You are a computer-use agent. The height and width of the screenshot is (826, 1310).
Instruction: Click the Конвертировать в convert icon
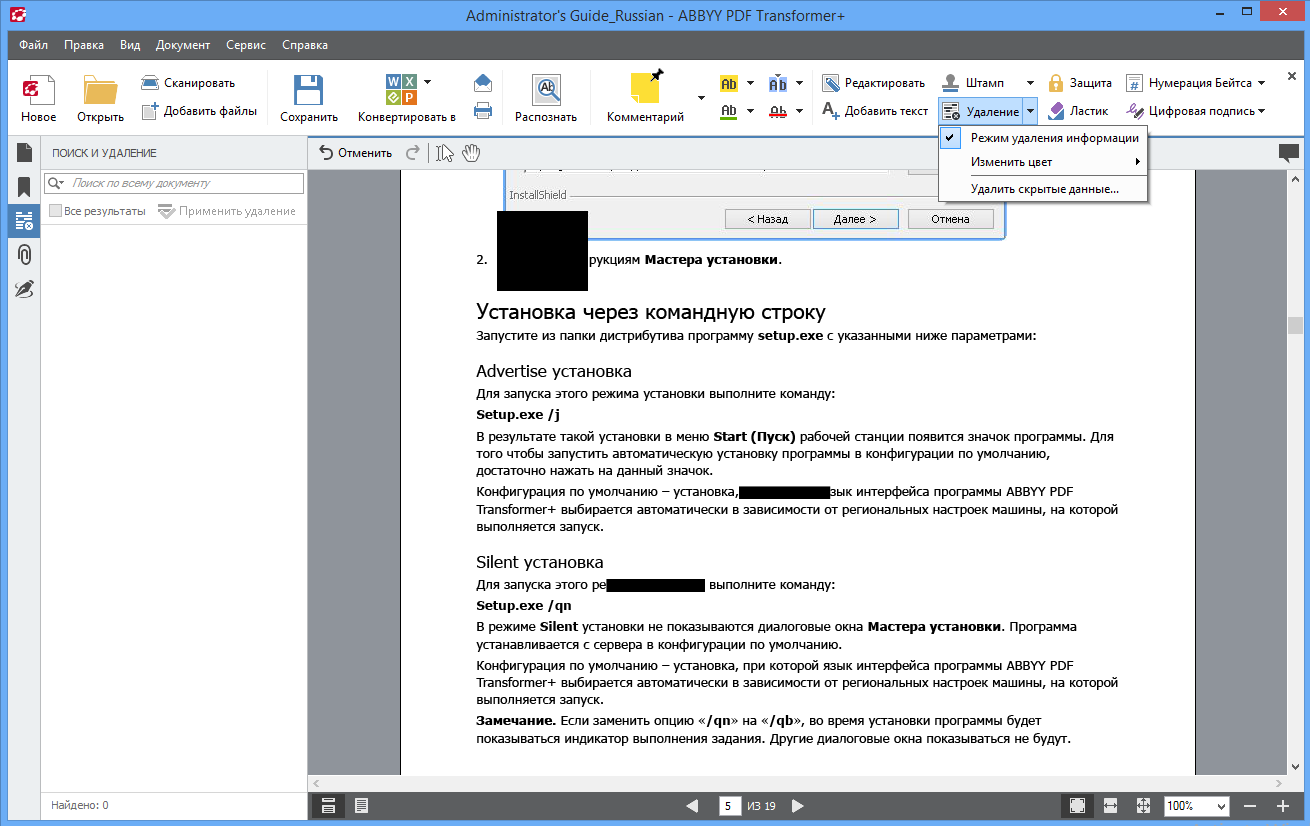[x=401, y=91]
